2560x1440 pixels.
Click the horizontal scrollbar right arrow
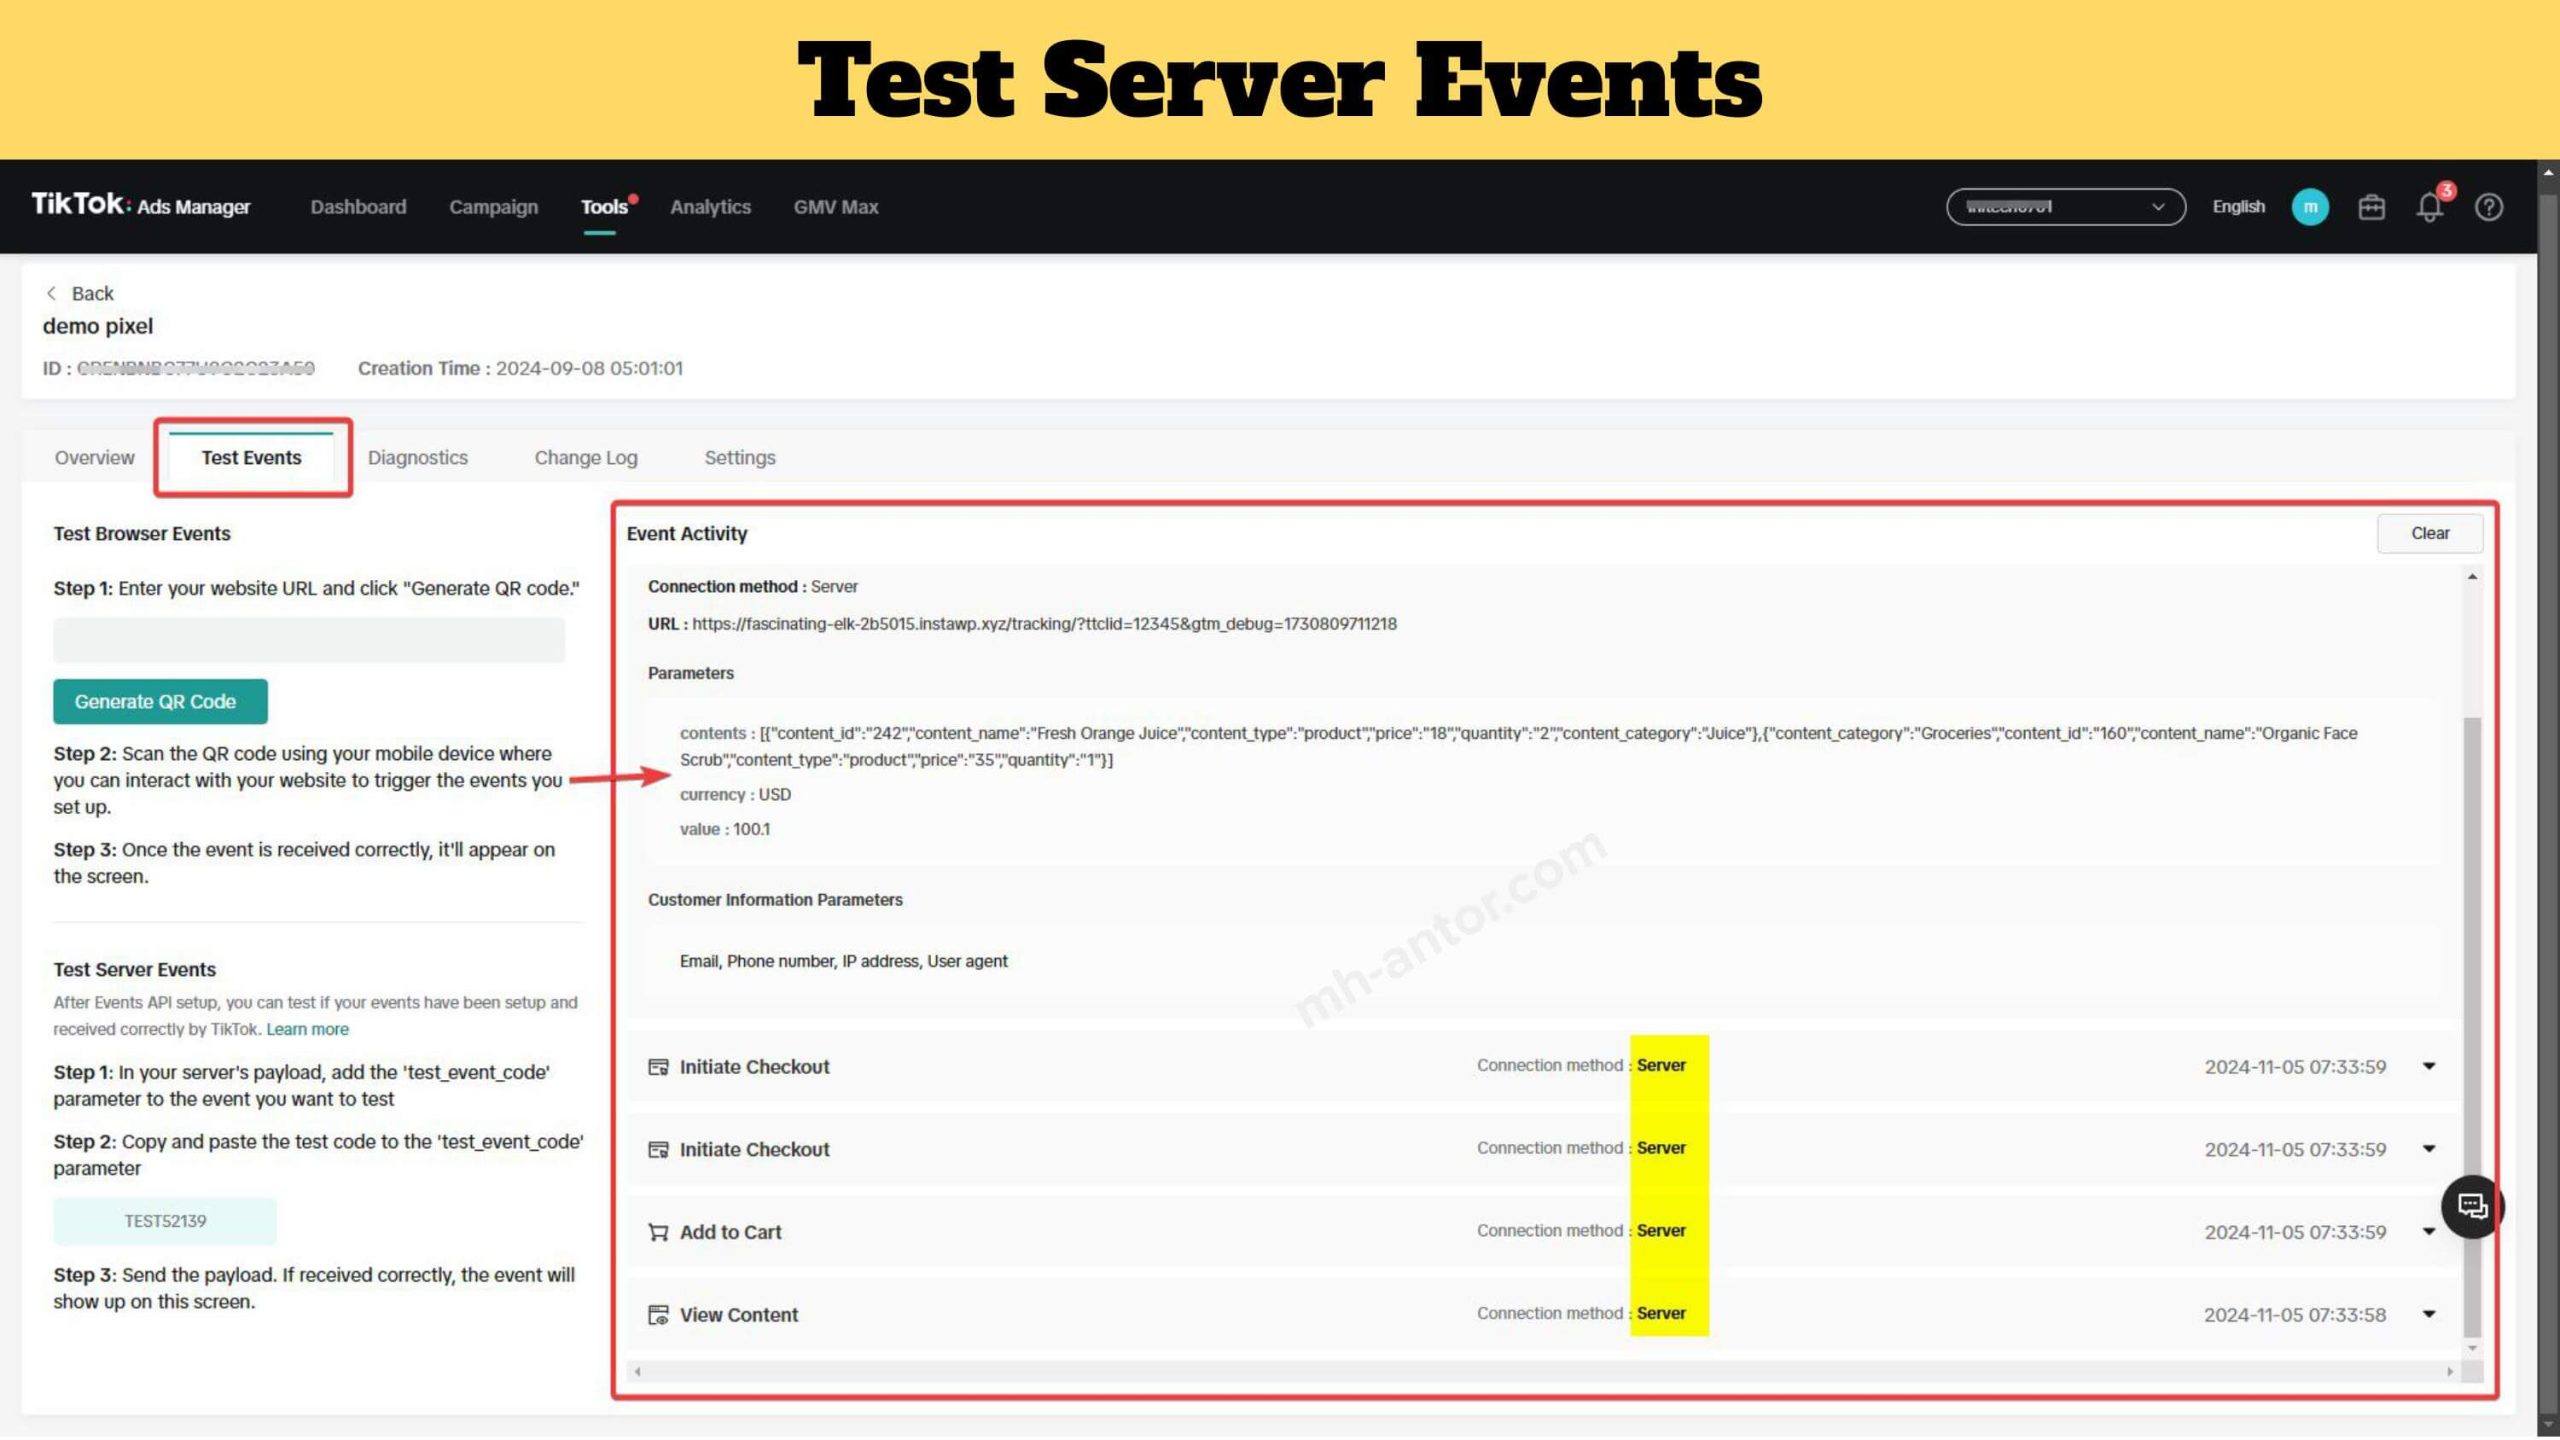click(2449, 1371)
